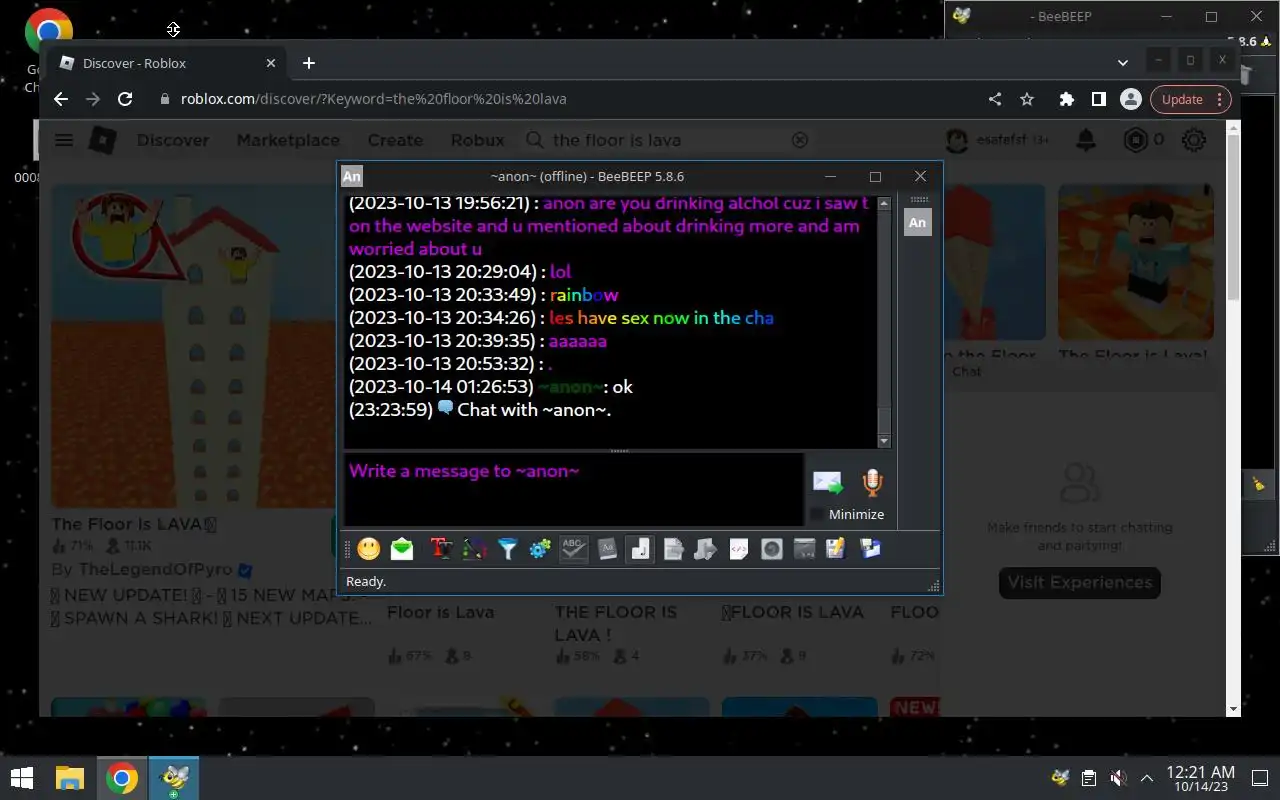Image resolution: width=1280 pixels, height=800 pixels.
Task: Open font color picker in BeeBEEP toolbar
Action: tap(474, 549)
